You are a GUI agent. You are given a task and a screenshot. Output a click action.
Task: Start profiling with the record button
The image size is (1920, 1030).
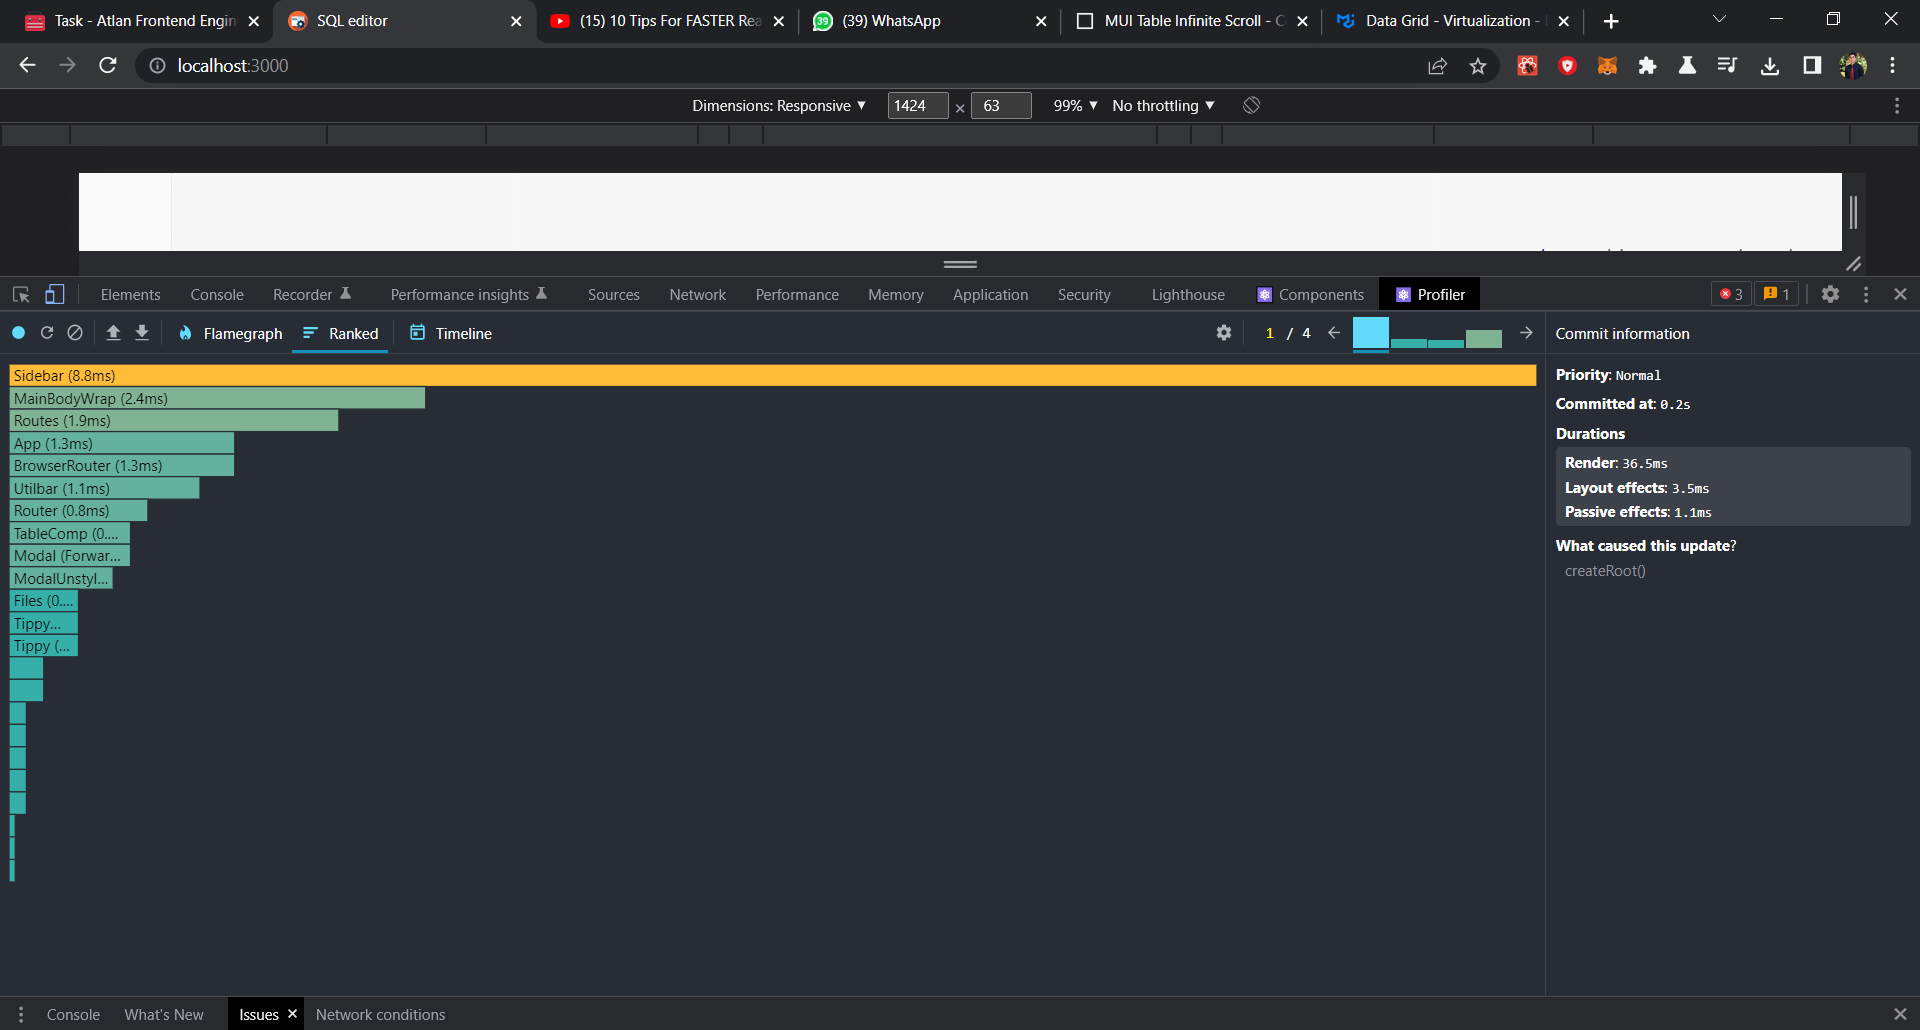click(19, 333)
